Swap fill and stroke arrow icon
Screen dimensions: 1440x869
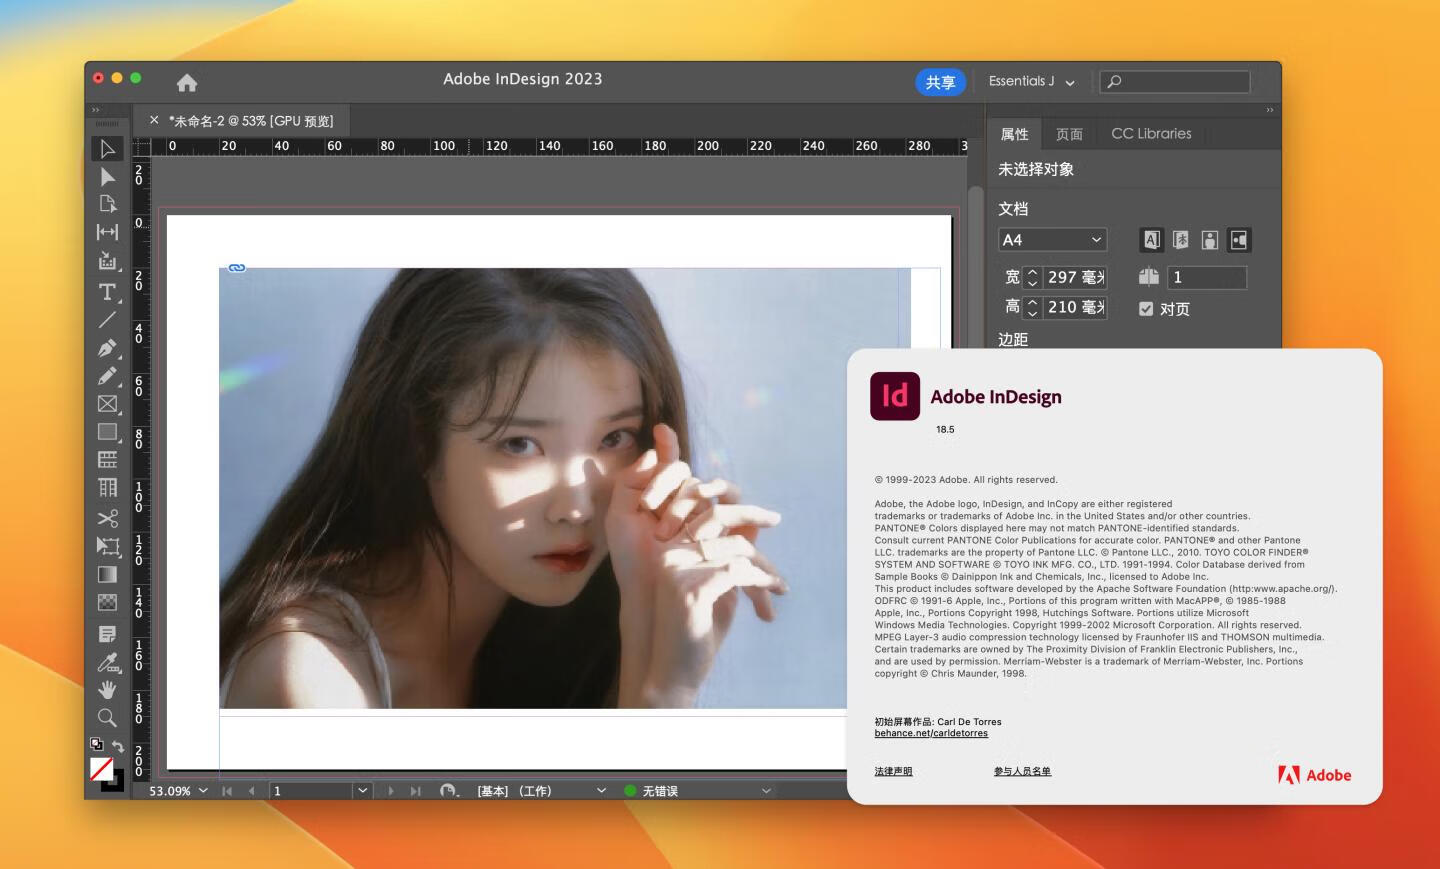pos(118,746)
